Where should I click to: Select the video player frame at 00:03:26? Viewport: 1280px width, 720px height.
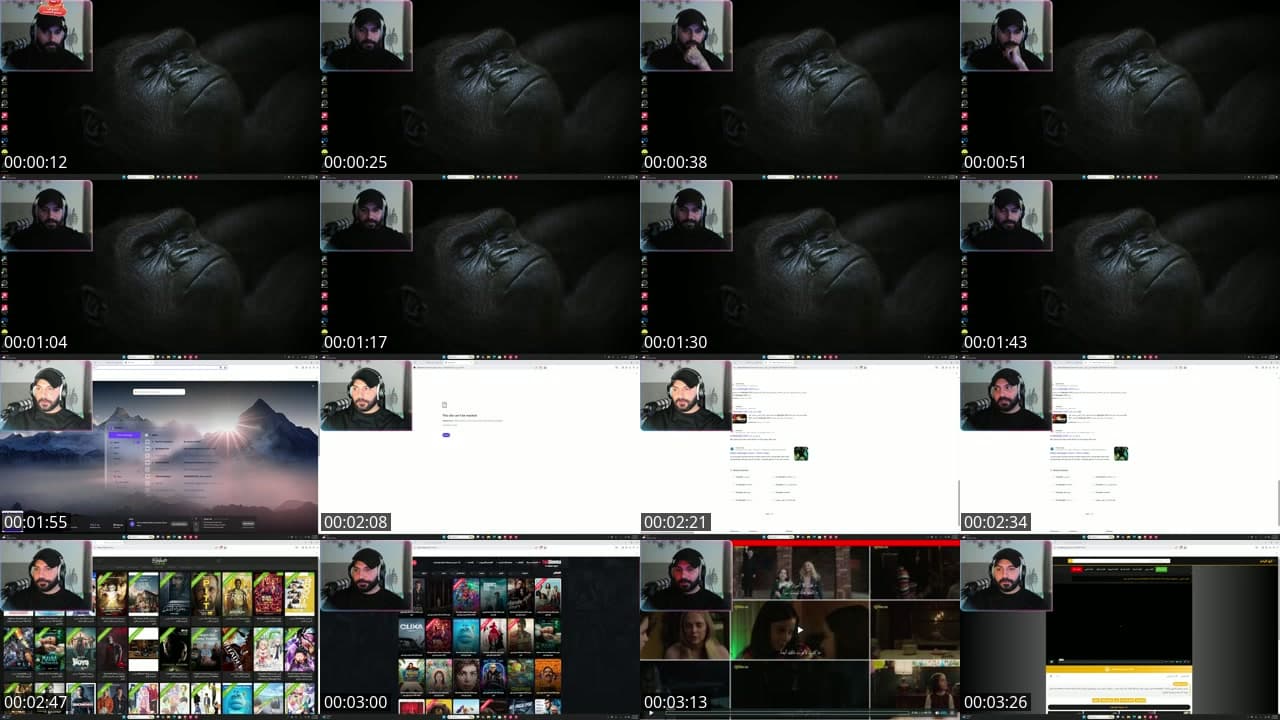click(x=1120, y=630)
